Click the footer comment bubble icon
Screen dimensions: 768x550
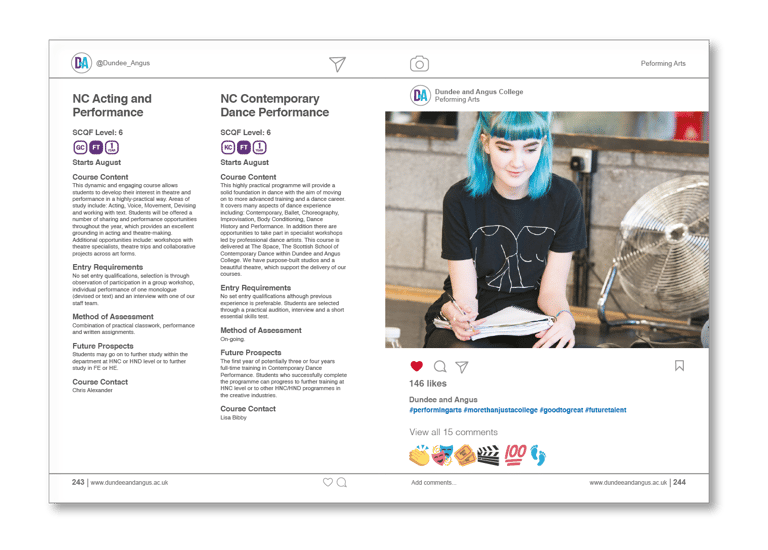(x=342, y=482)
